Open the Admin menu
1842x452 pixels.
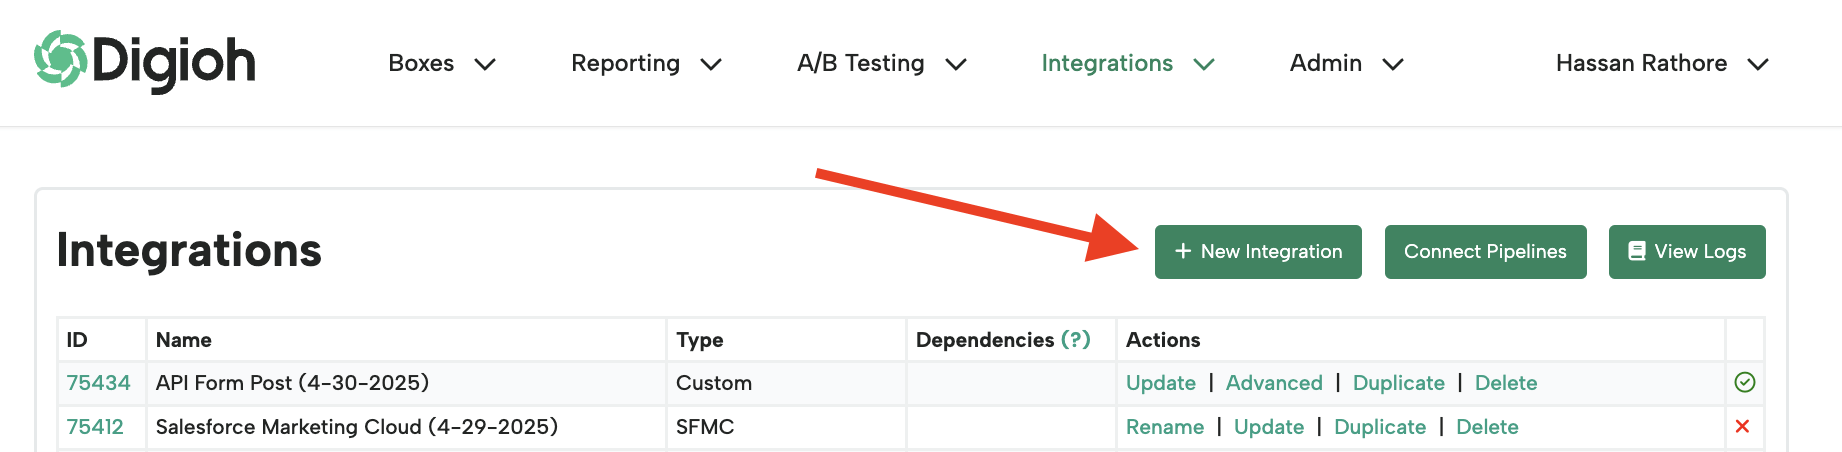(x=1347, y=63)
